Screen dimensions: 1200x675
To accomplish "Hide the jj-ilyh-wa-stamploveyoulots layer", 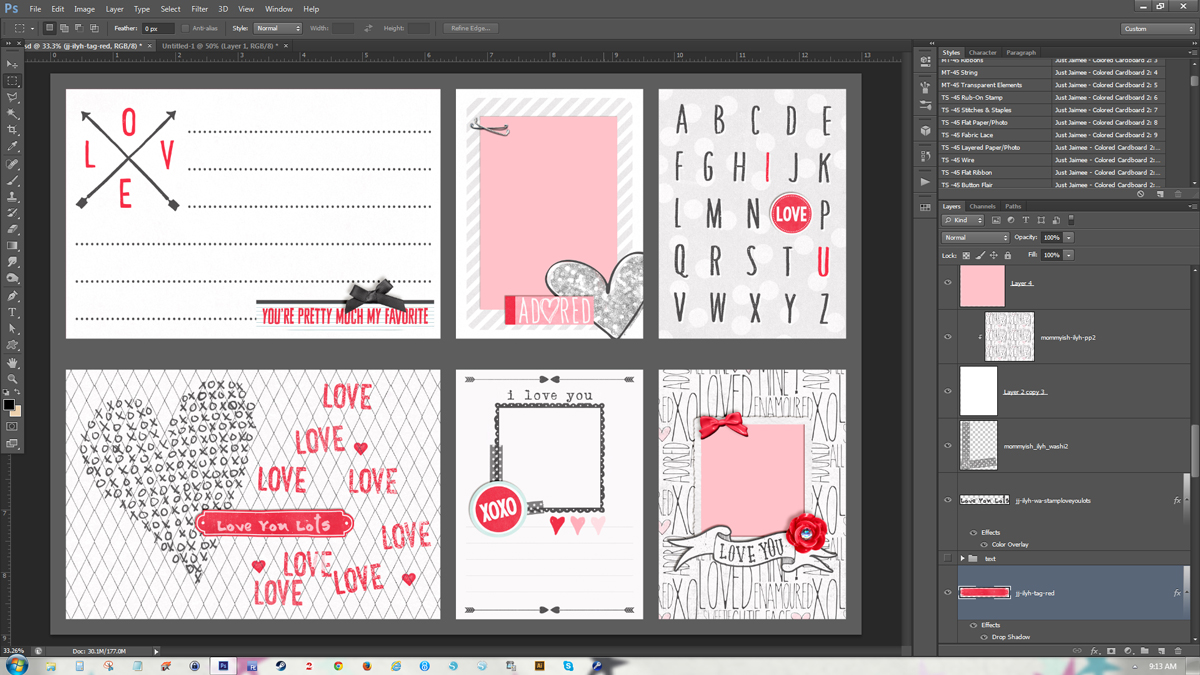I will pos(948,500).
